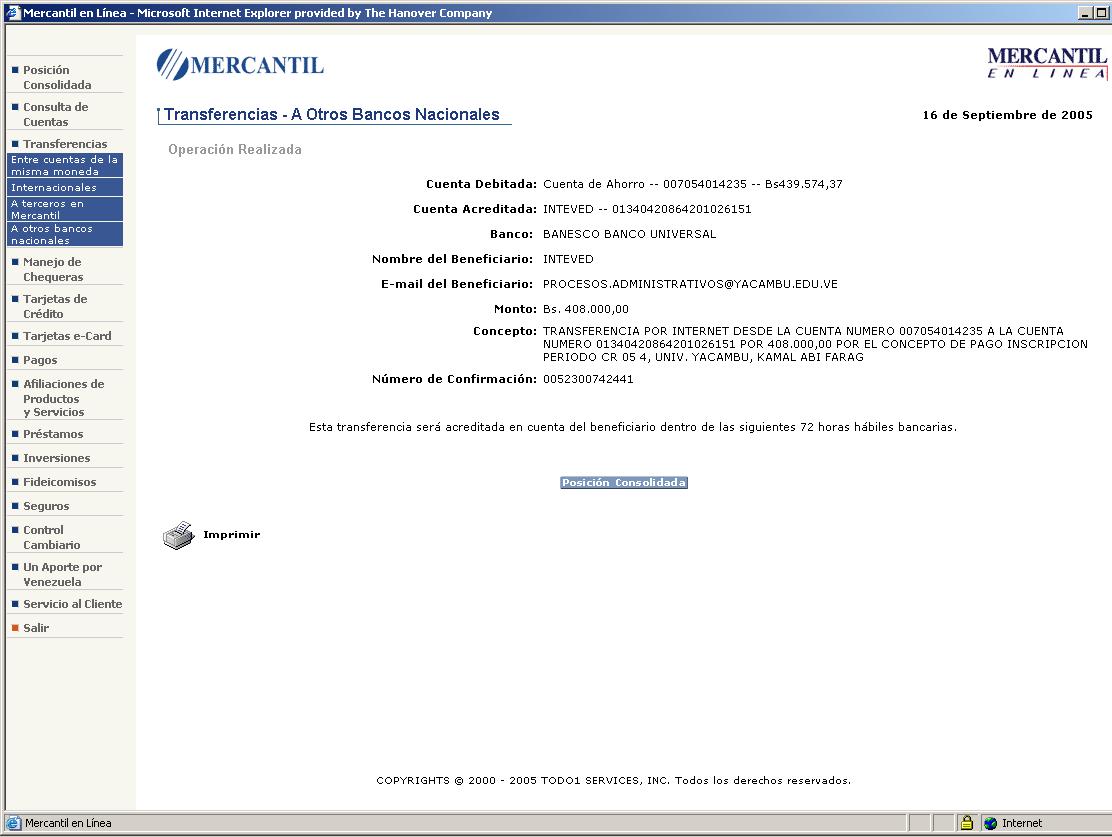
Task: Select Transferencias in the sidebar
Action: click(x=65, y=144)
